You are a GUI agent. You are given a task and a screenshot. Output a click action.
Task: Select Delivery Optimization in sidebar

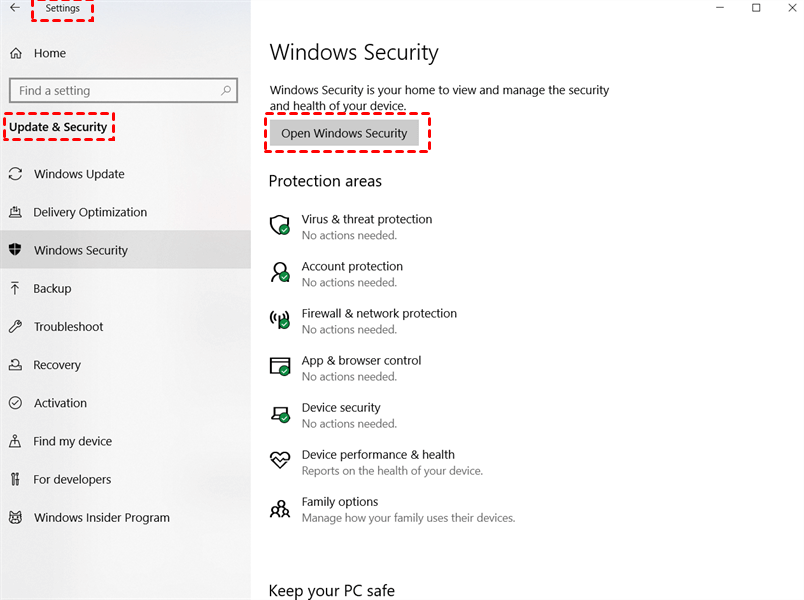pos(90,212)
